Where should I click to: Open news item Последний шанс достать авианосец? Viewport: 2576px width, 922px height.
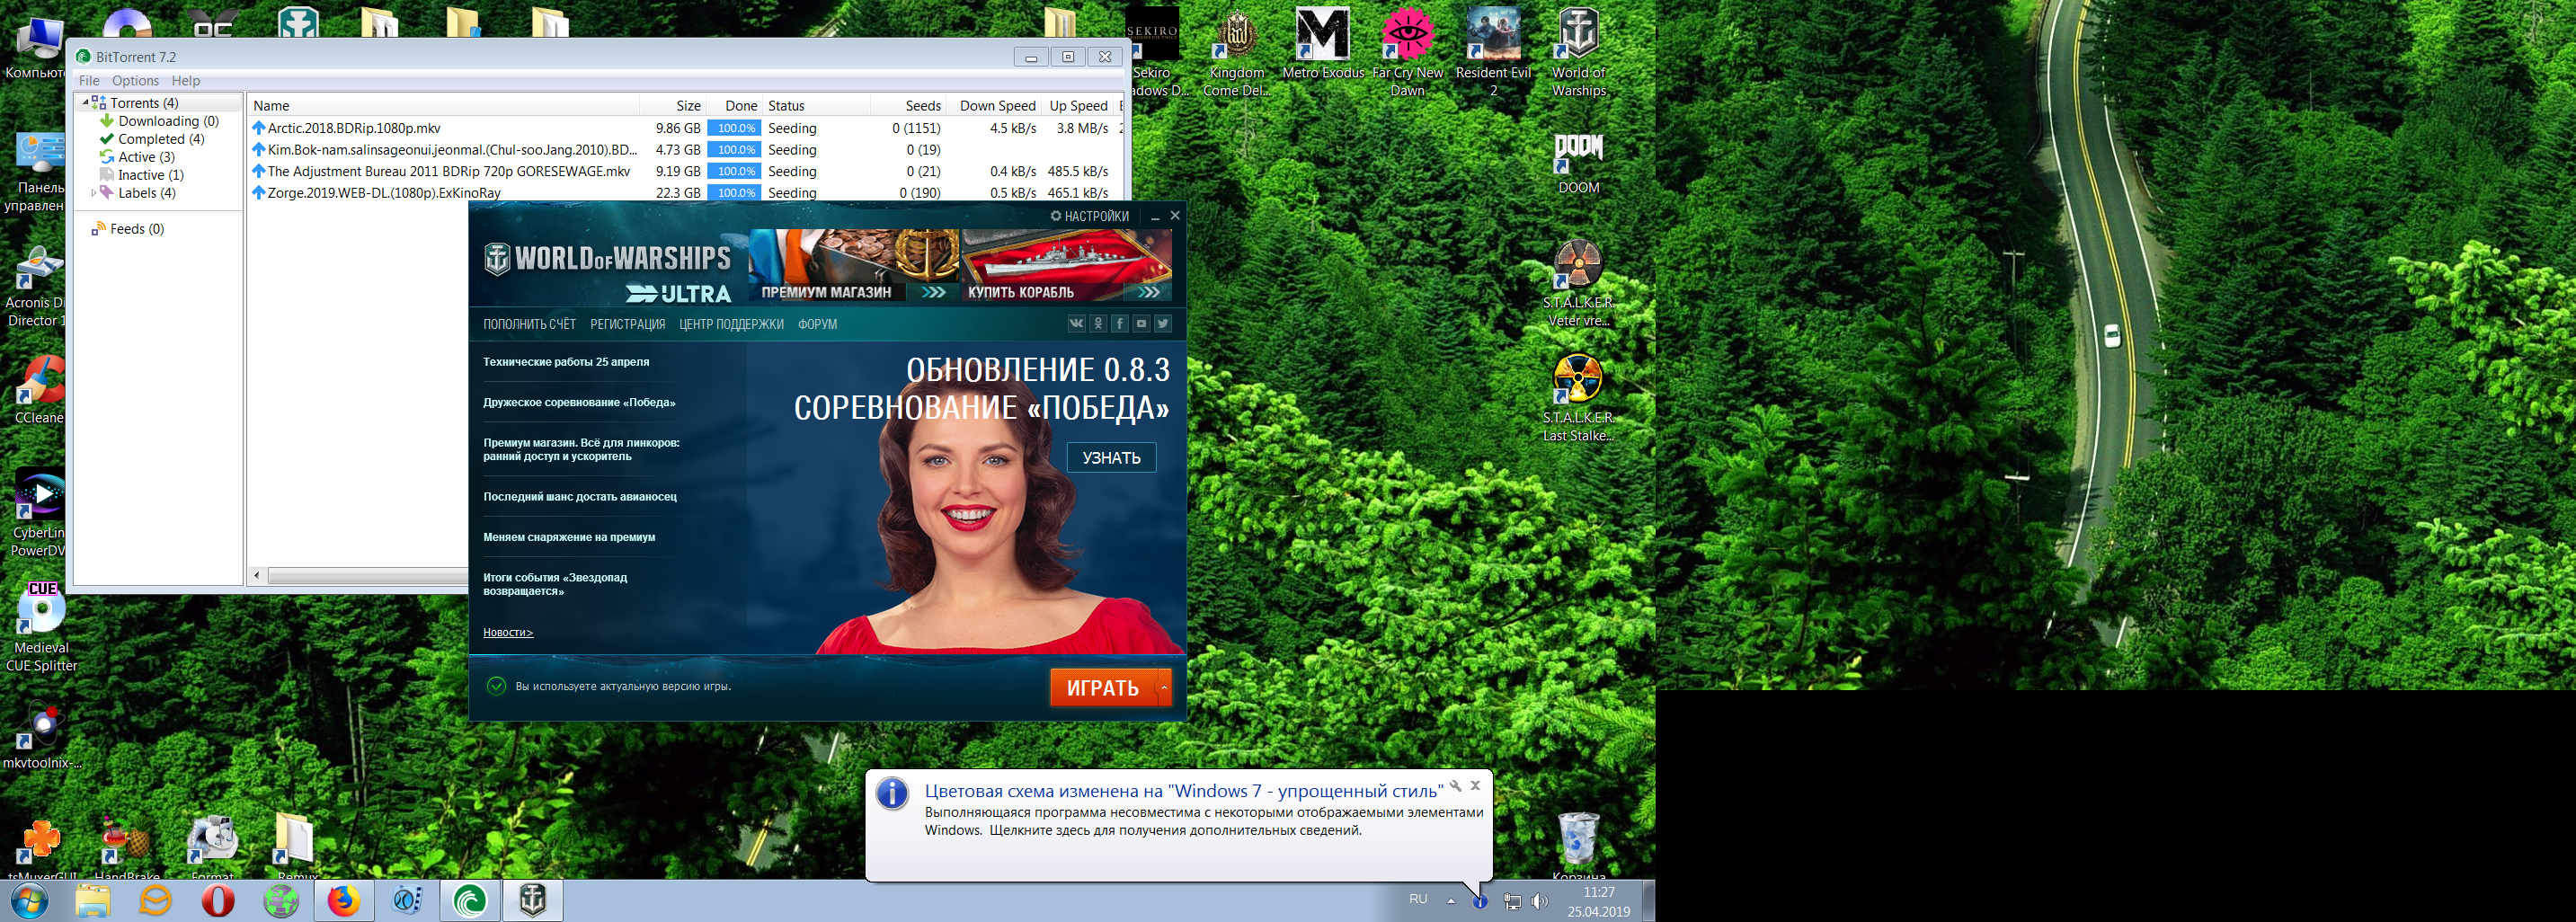[580, 496]
